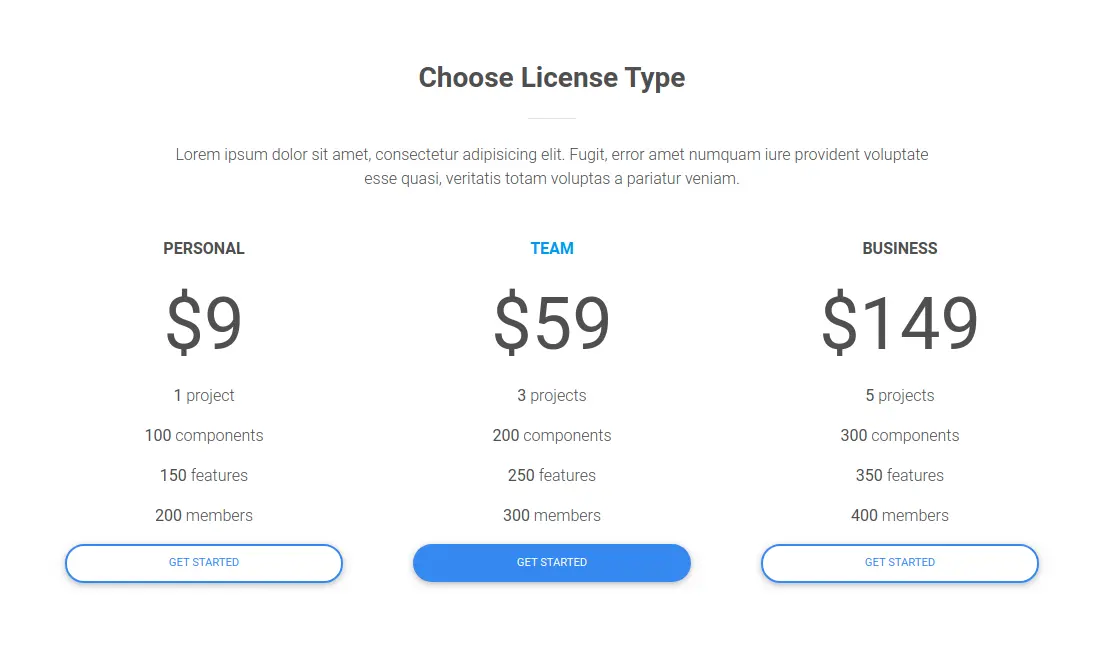1103x652 pixels.
Task: Click the BUSINESS plan title
Action: (x=899, y=249)
